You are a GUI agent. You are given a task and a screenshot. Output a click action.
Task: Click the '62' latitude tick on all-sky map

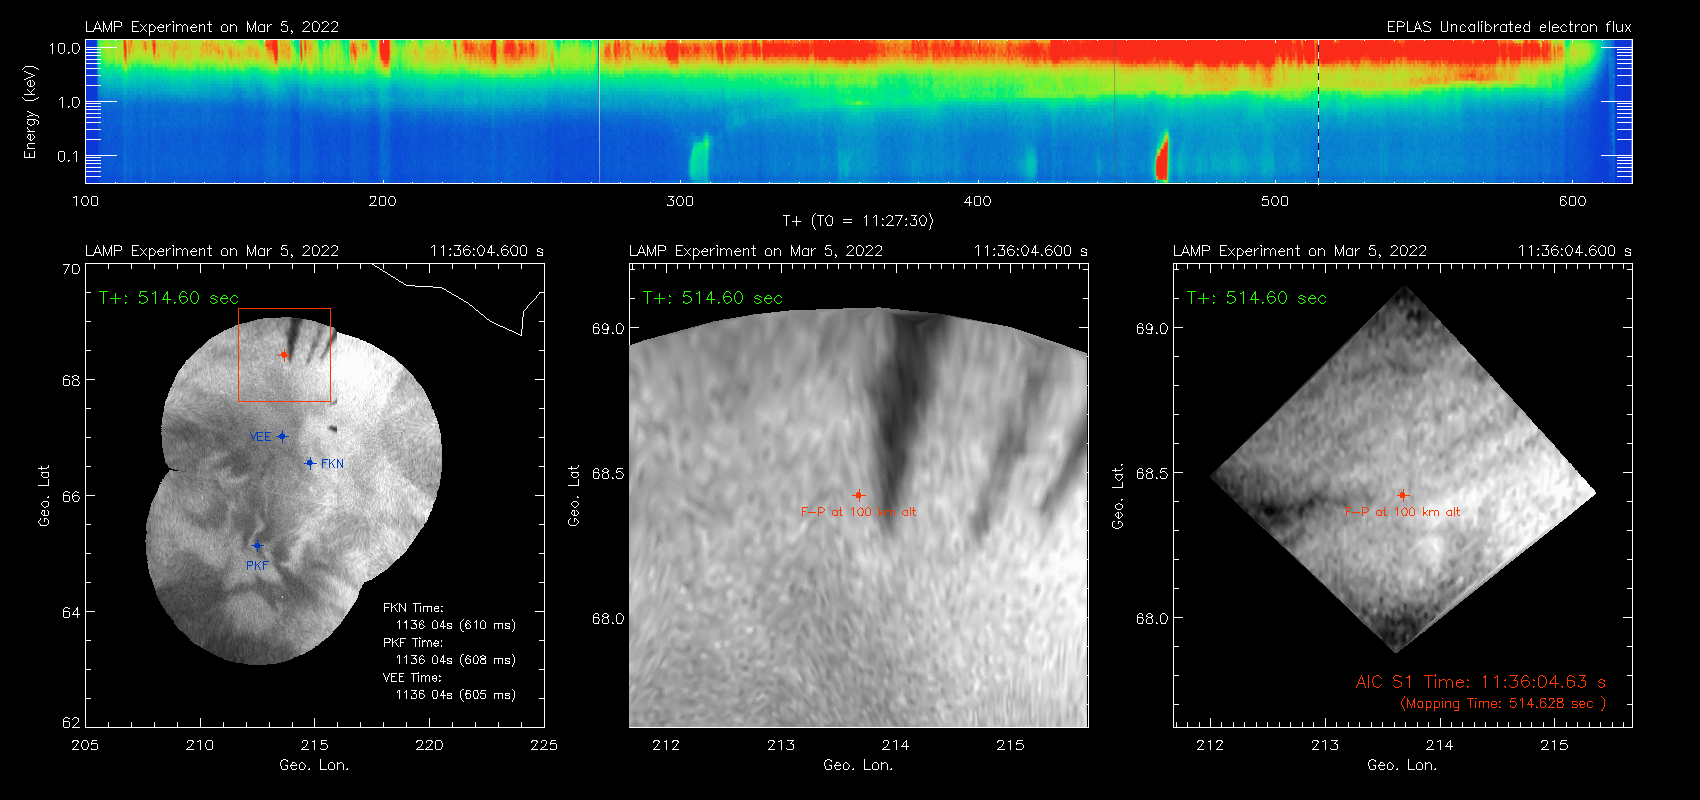(71, 723)
